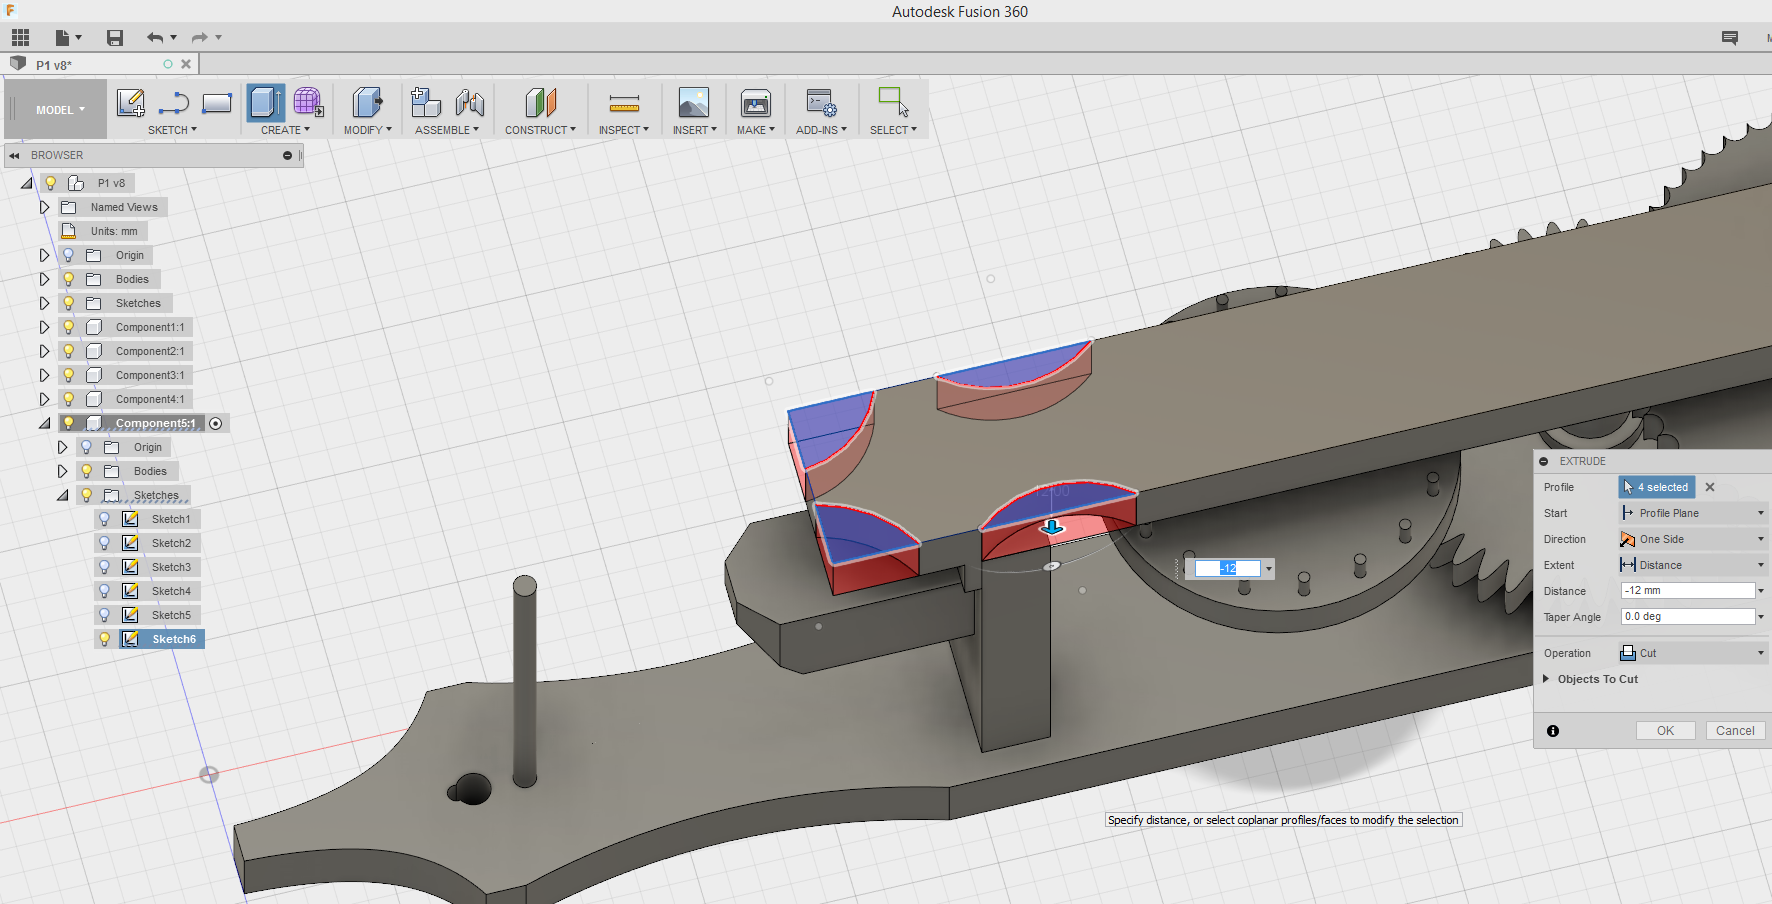Screen dimensions: 1772x904
Task: Open the File menu icon
Action: [67, 38]
